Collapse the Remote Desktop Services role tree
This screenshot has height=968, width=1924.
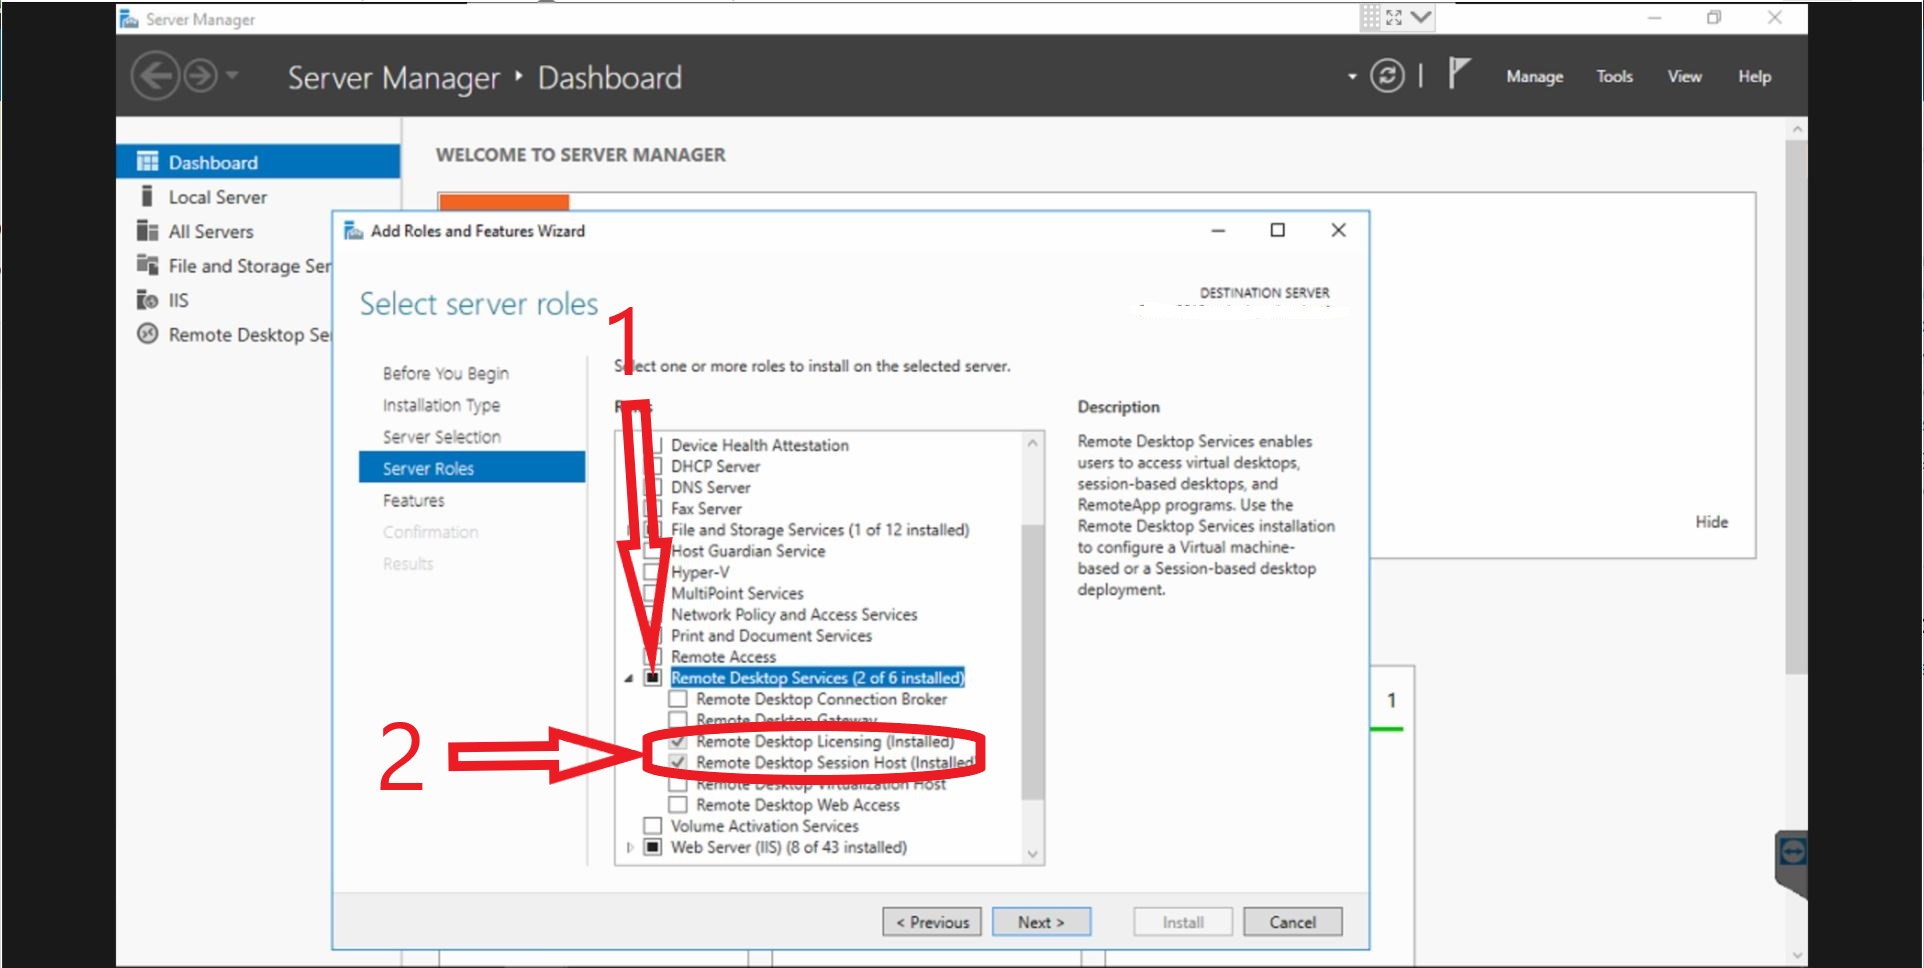point(629,679)
